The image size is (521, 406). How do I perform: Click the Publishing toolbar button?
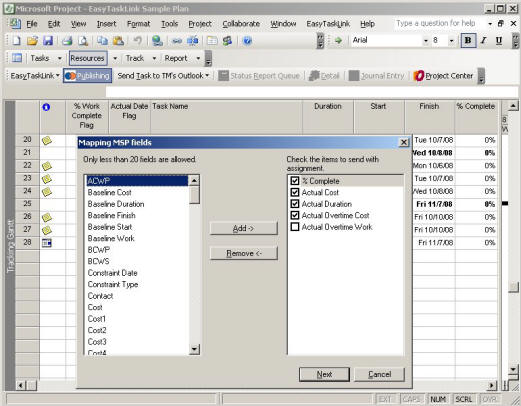87,76
